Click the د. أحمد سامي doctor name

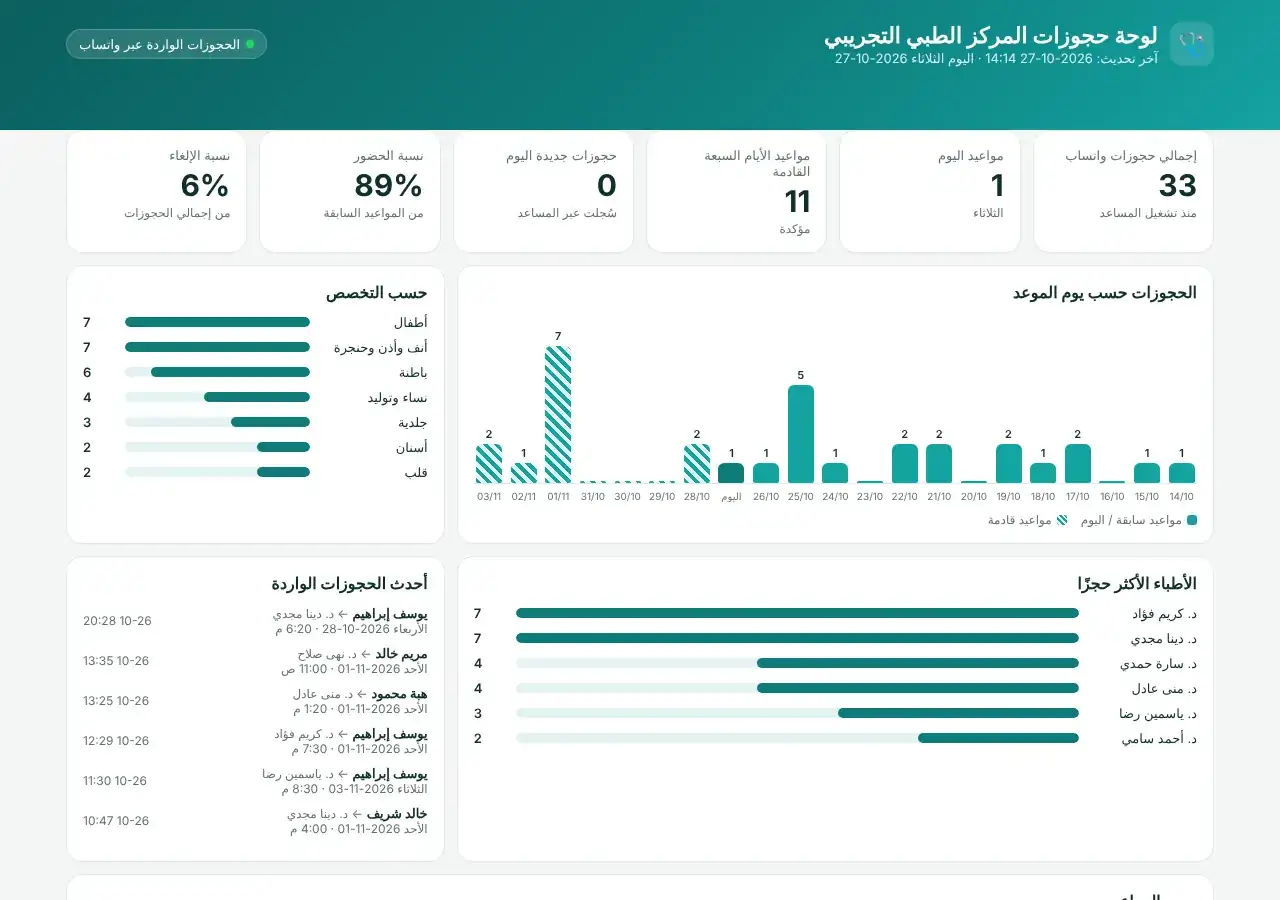tap(1159, 738)
